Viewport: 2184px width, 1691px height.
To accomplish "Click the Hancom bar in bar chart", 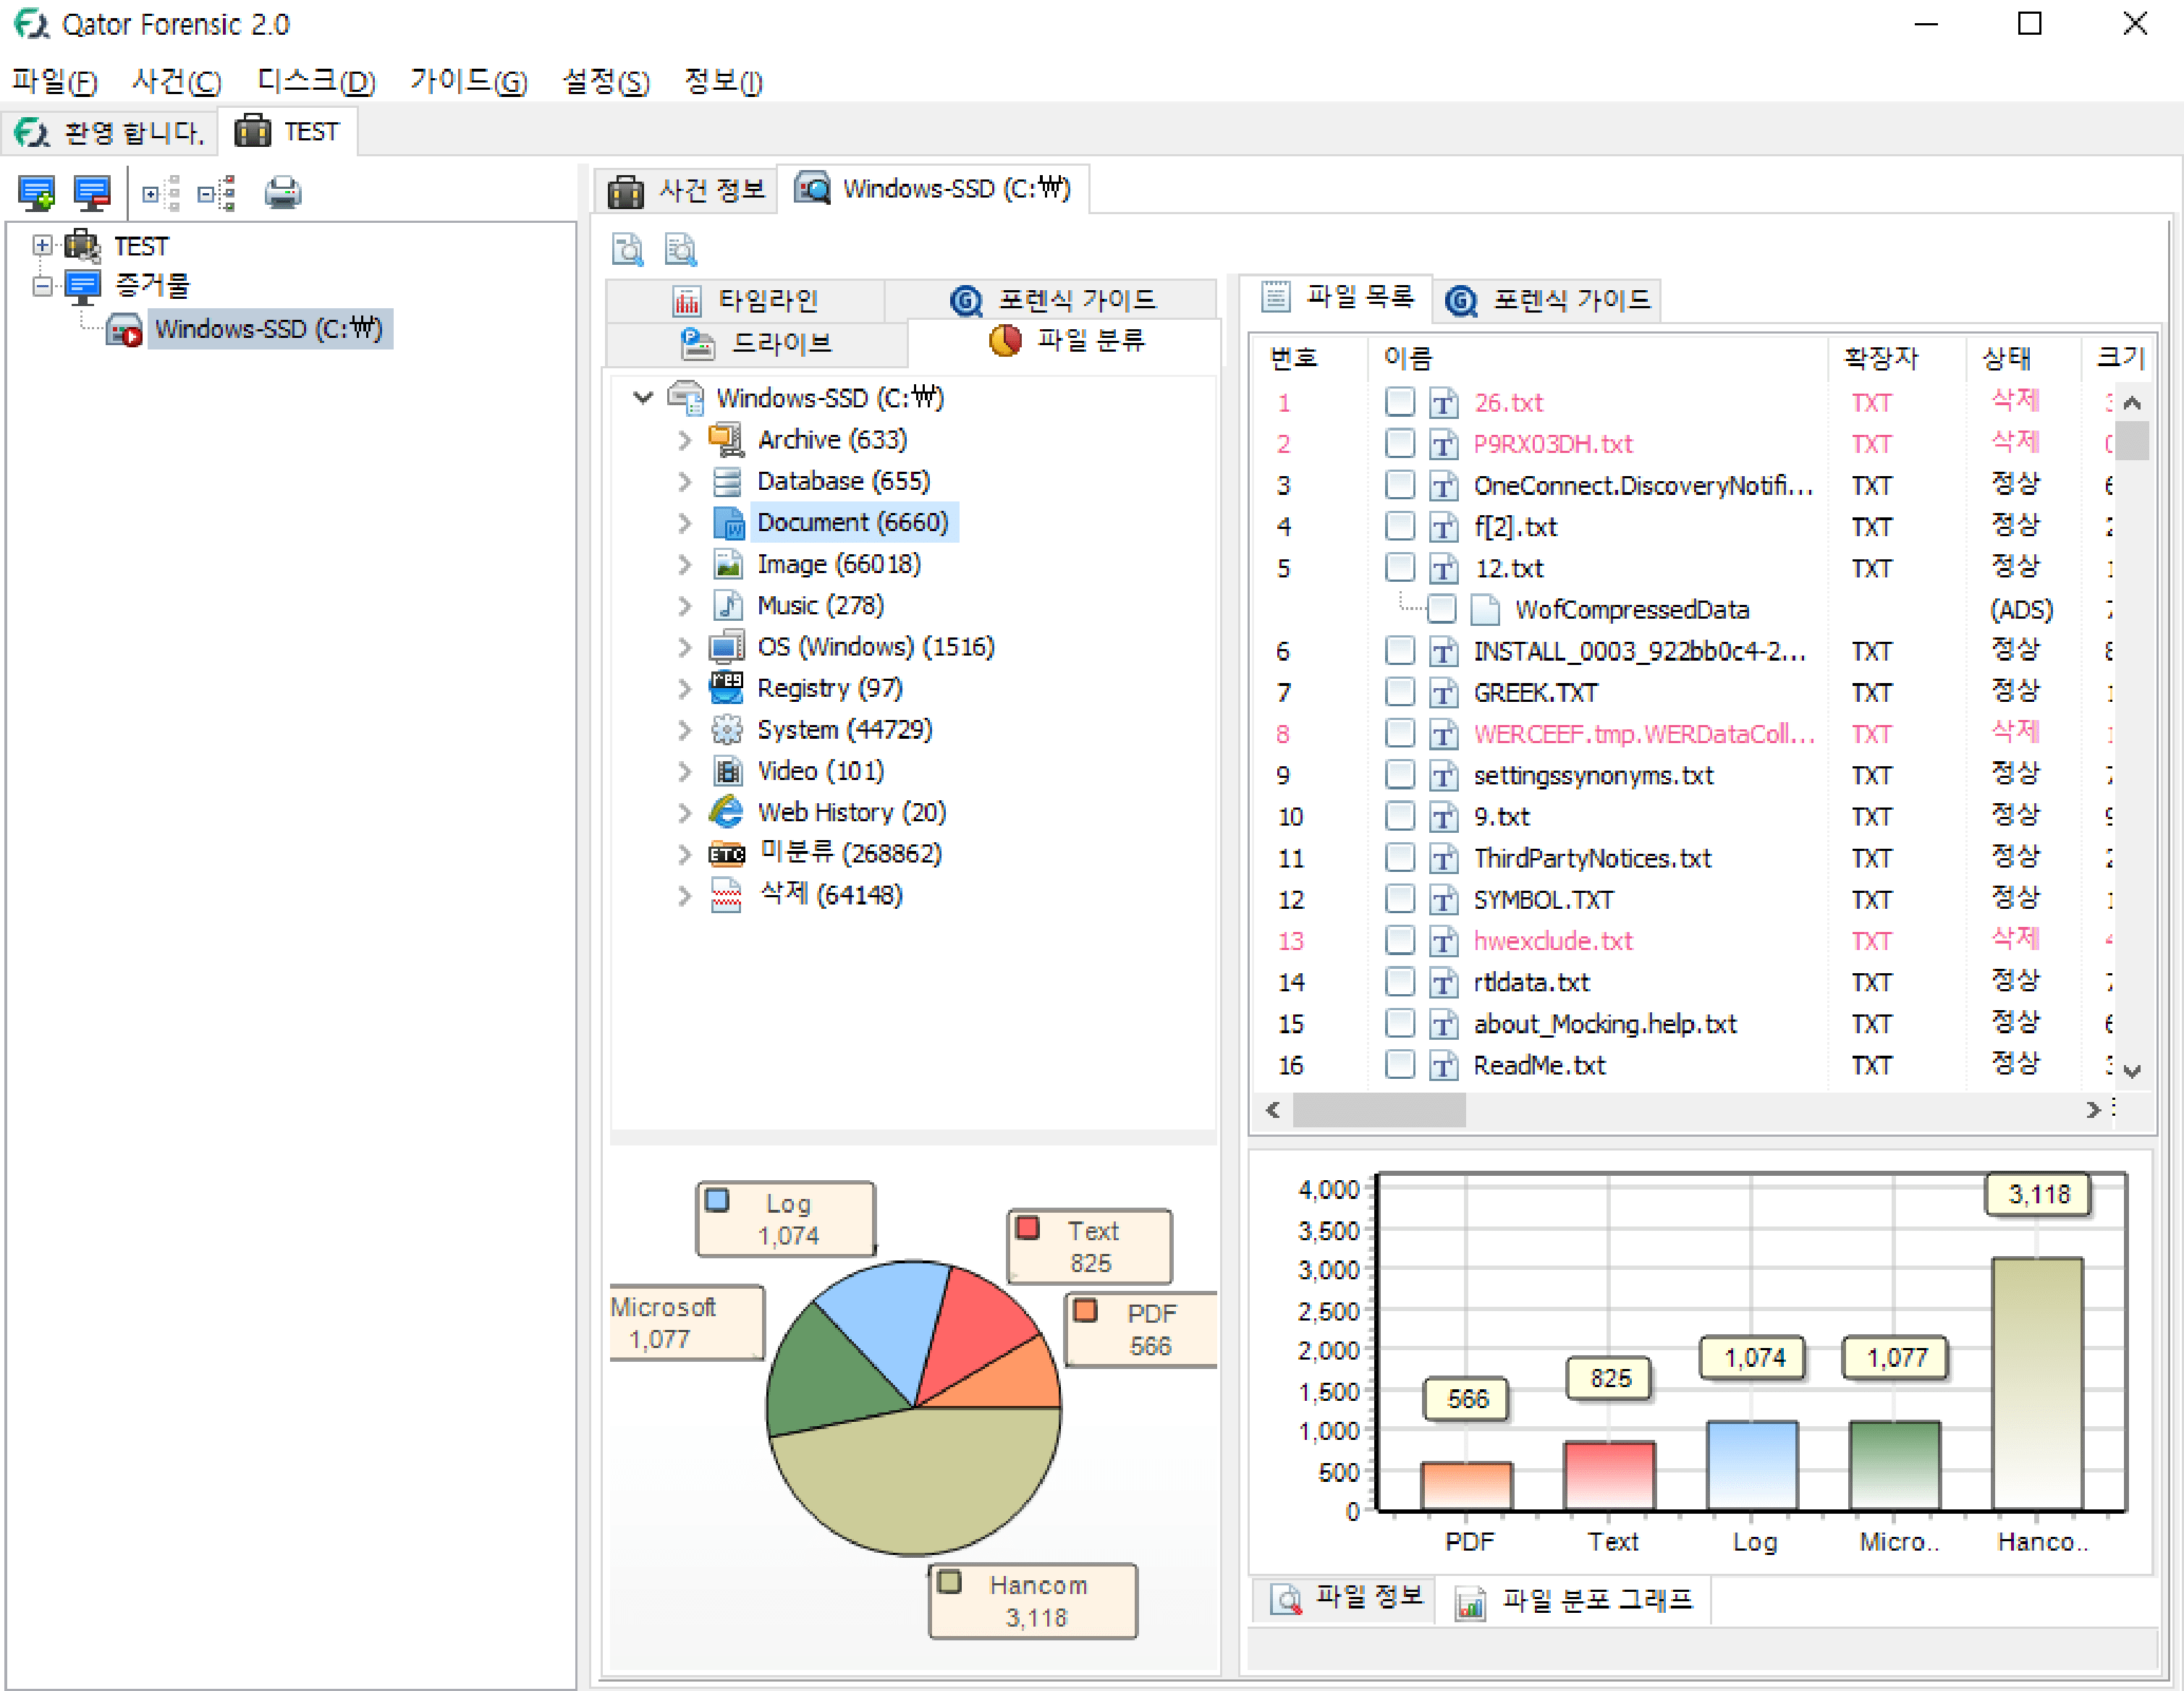I will point(2037,1383).
